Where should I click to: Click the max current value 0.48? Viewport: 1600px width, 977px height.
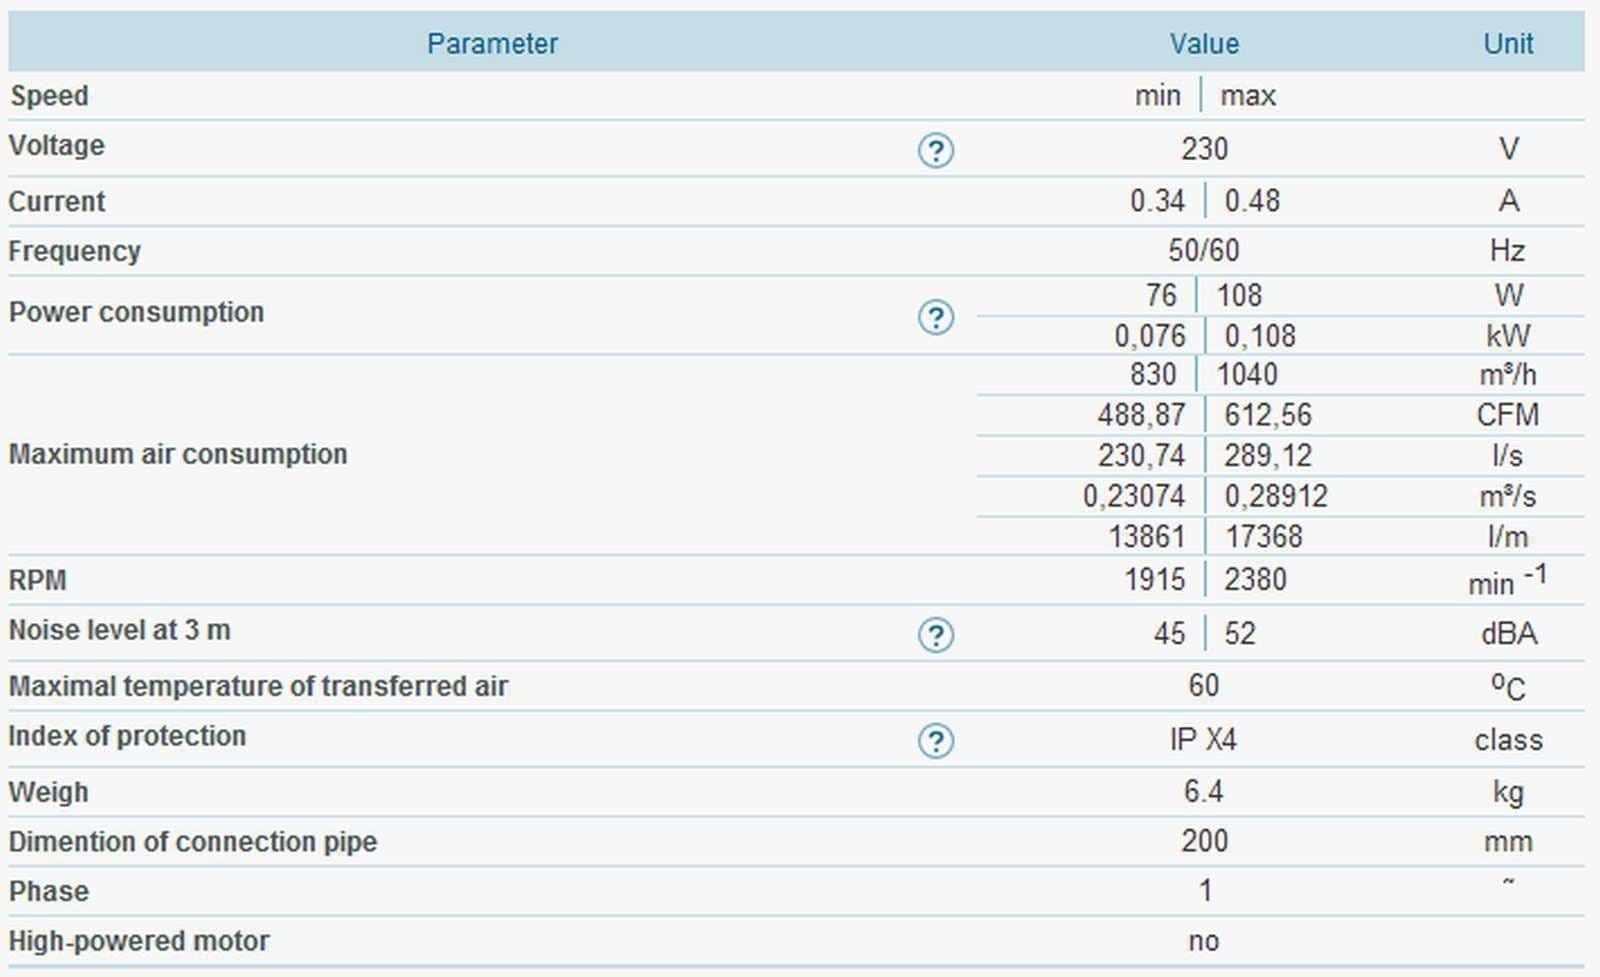tap(1252, 201)
